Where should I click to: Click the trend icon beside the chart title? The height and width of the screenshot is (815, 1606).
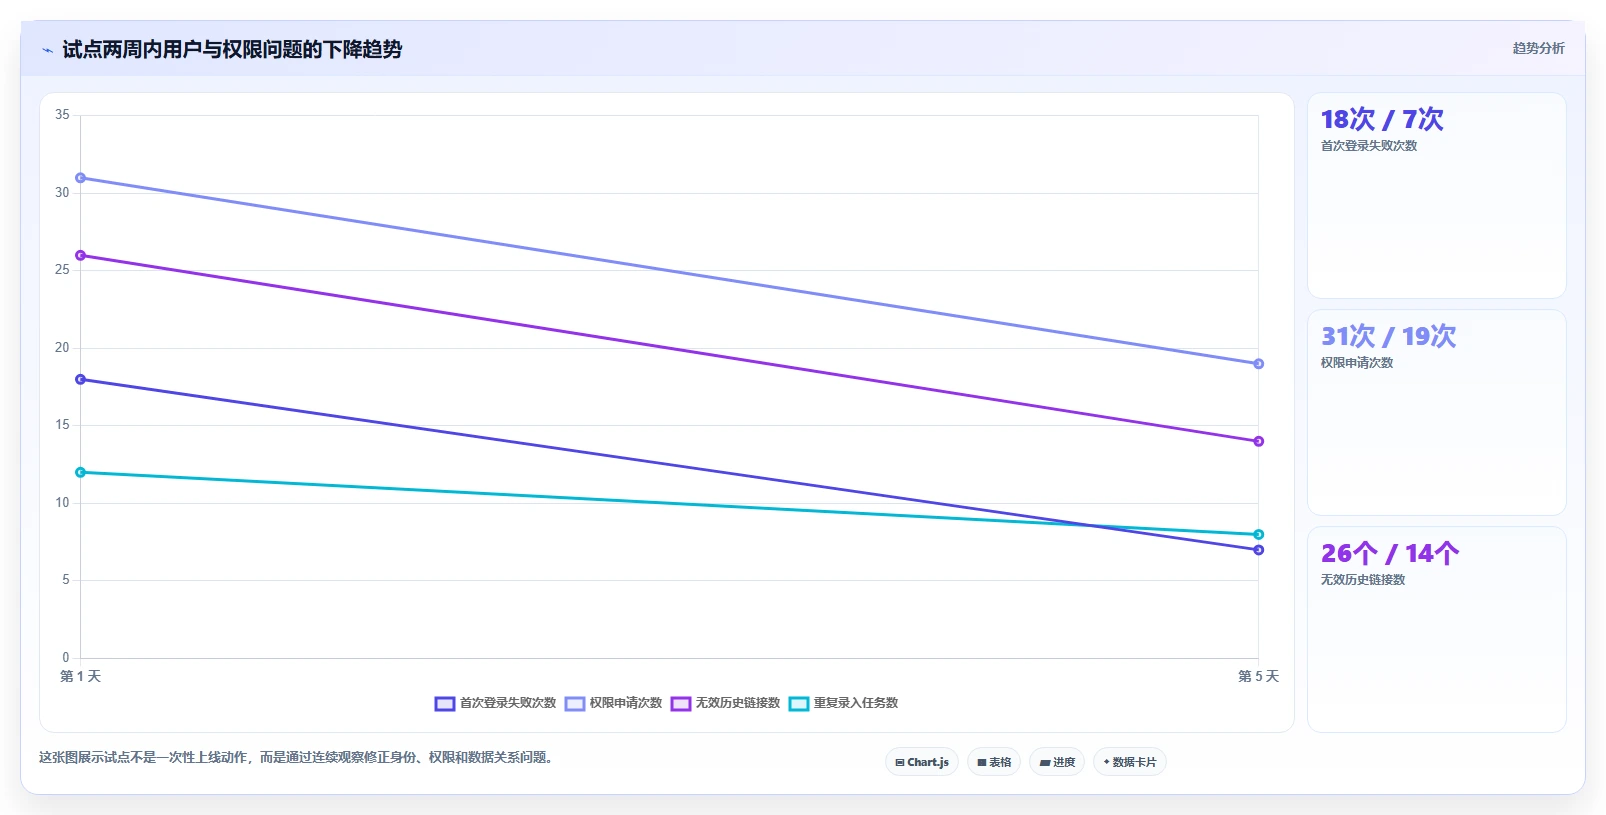(47, 50)
